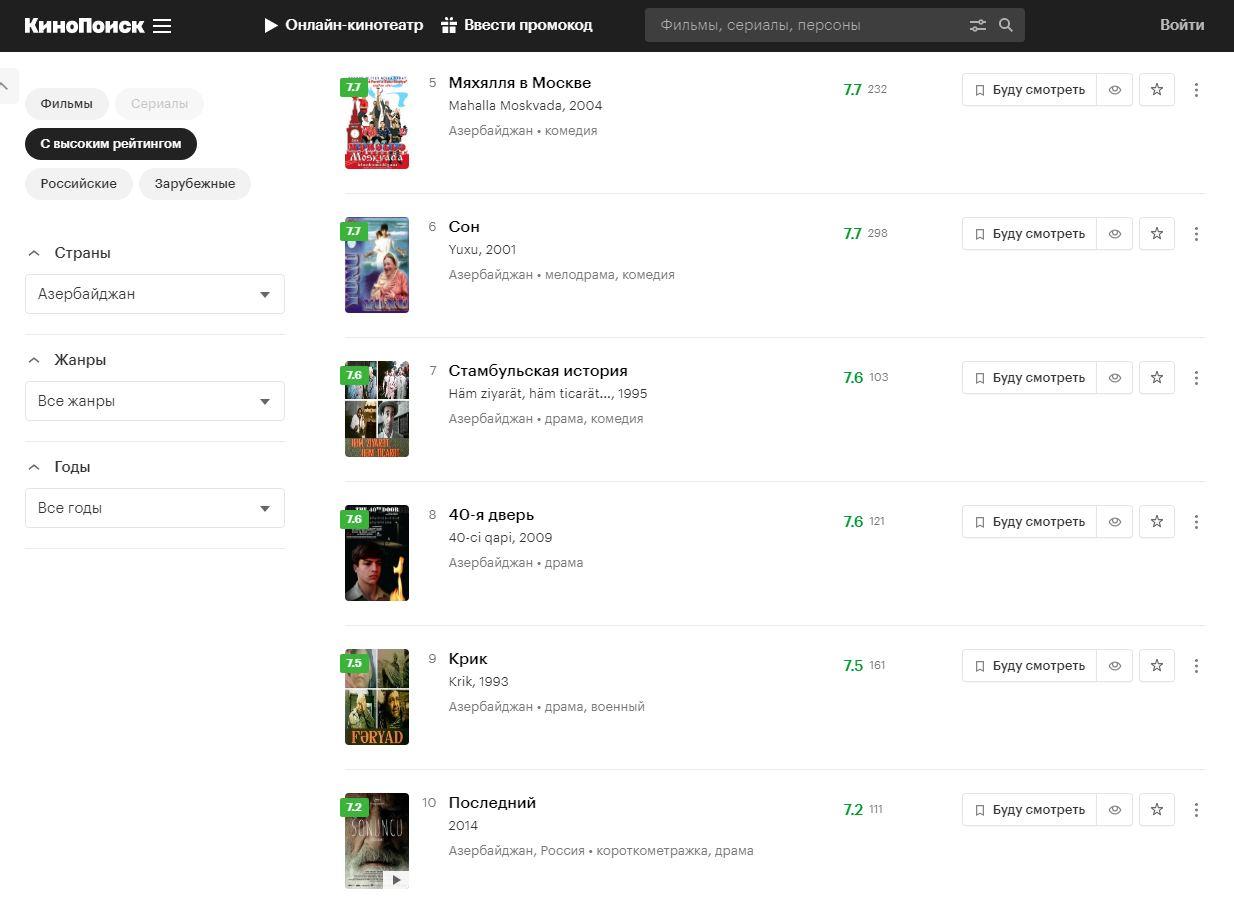Open the hamburger menu beside the КиноПоиск logo
Image resolution: width=1234 pixels, height=904 pixels.
click(x=162, y=26)
